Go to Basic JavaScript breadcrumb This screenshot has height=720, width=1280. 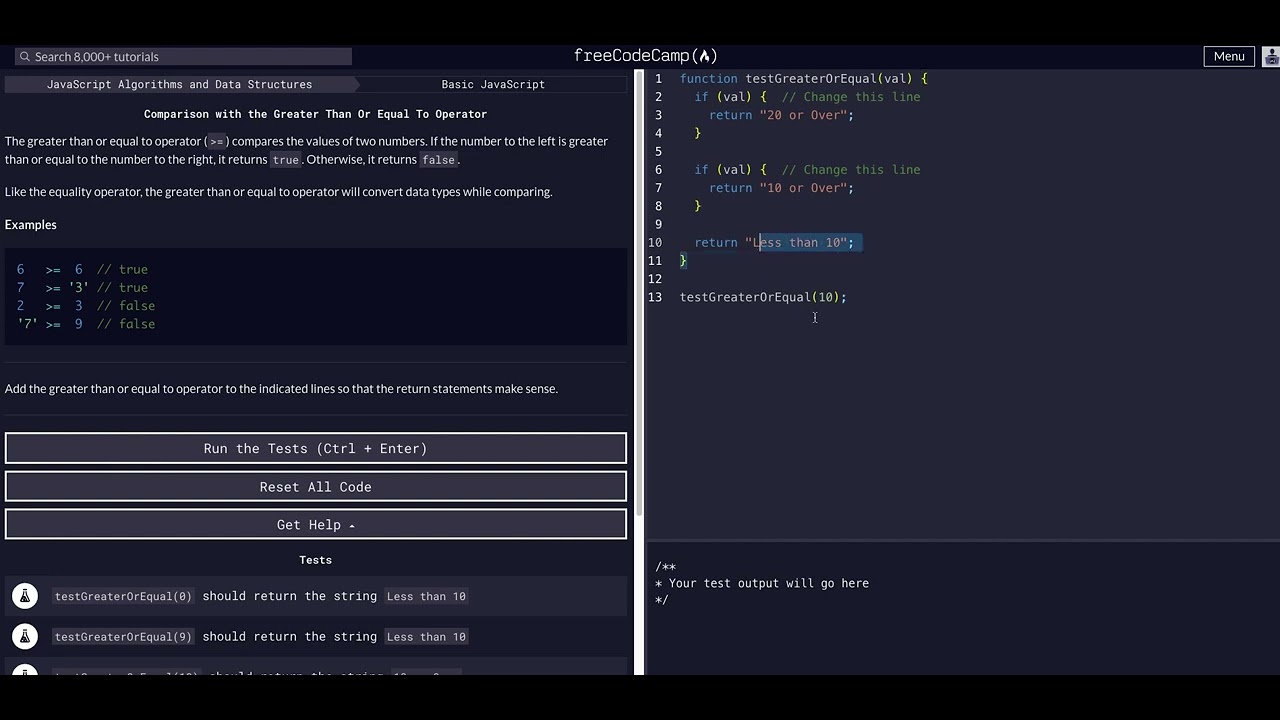click(493, 85)
